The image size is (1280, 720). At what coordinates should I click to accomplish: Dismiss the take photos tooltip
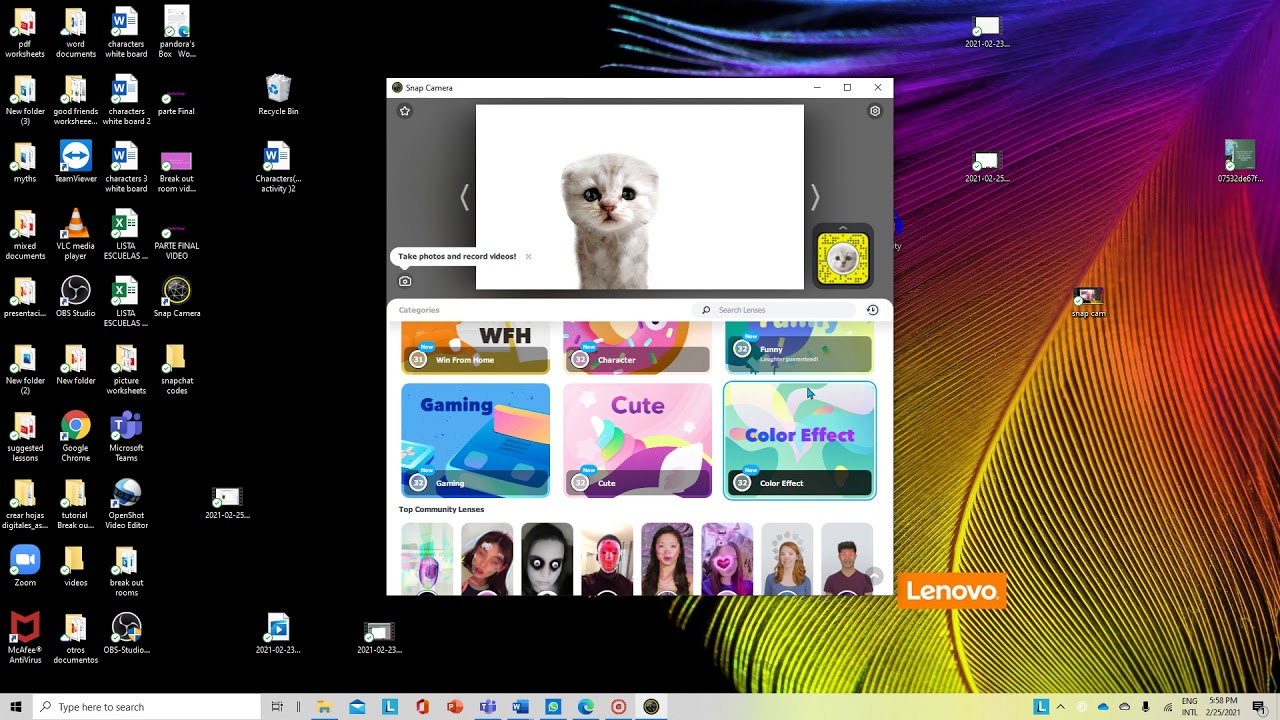528,256
